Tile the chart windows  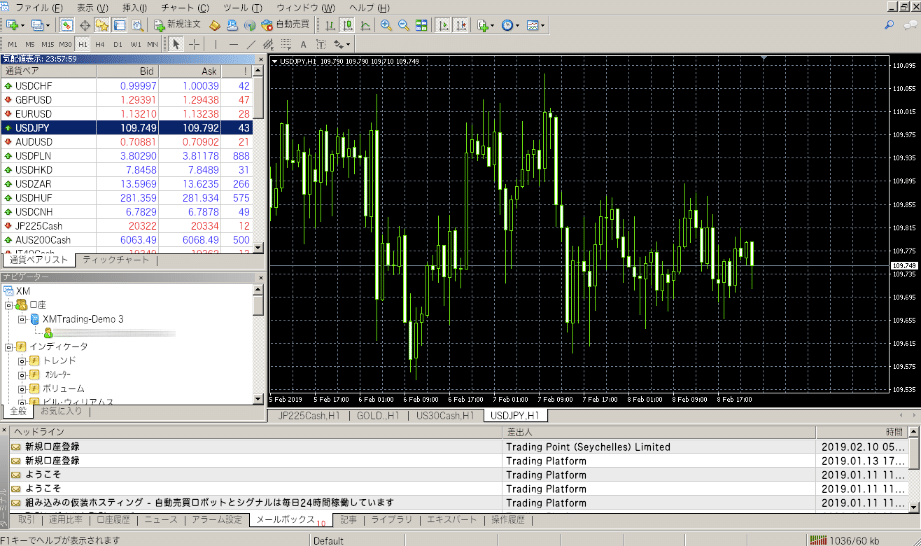tap(421, 25)
